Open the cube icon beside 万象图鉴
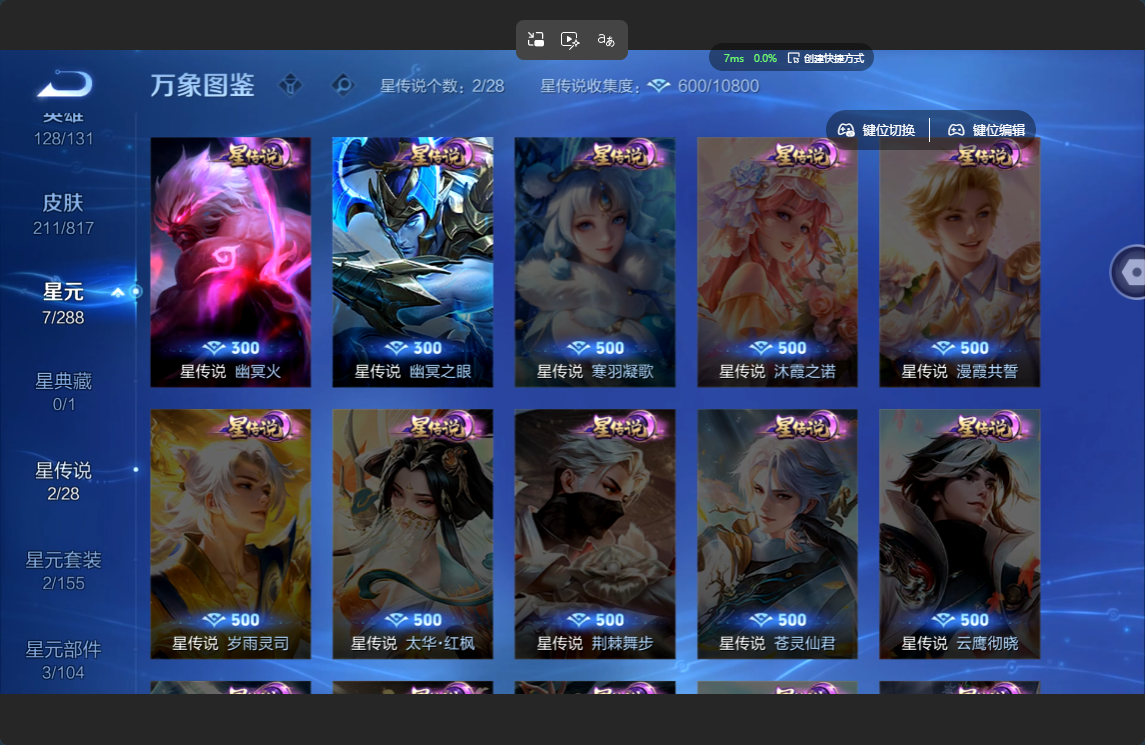The image size is (1145, 745). [291, 85]
